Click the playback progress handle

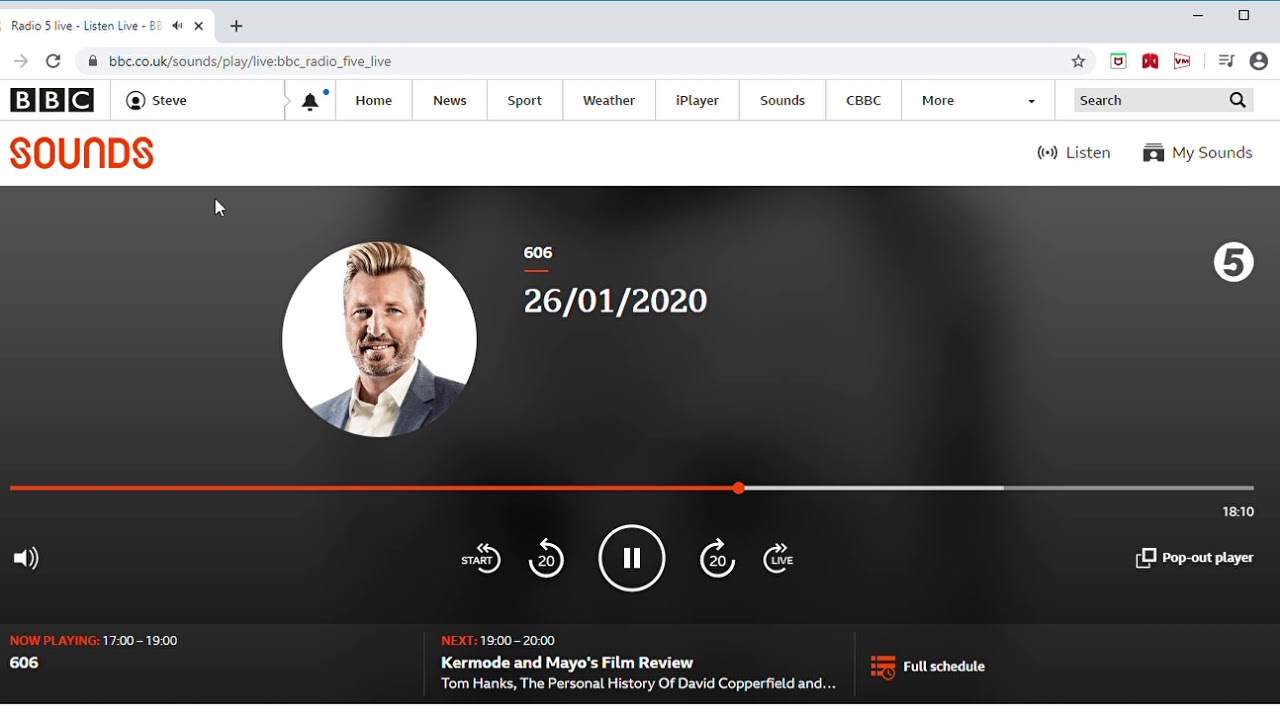[738, 488]
